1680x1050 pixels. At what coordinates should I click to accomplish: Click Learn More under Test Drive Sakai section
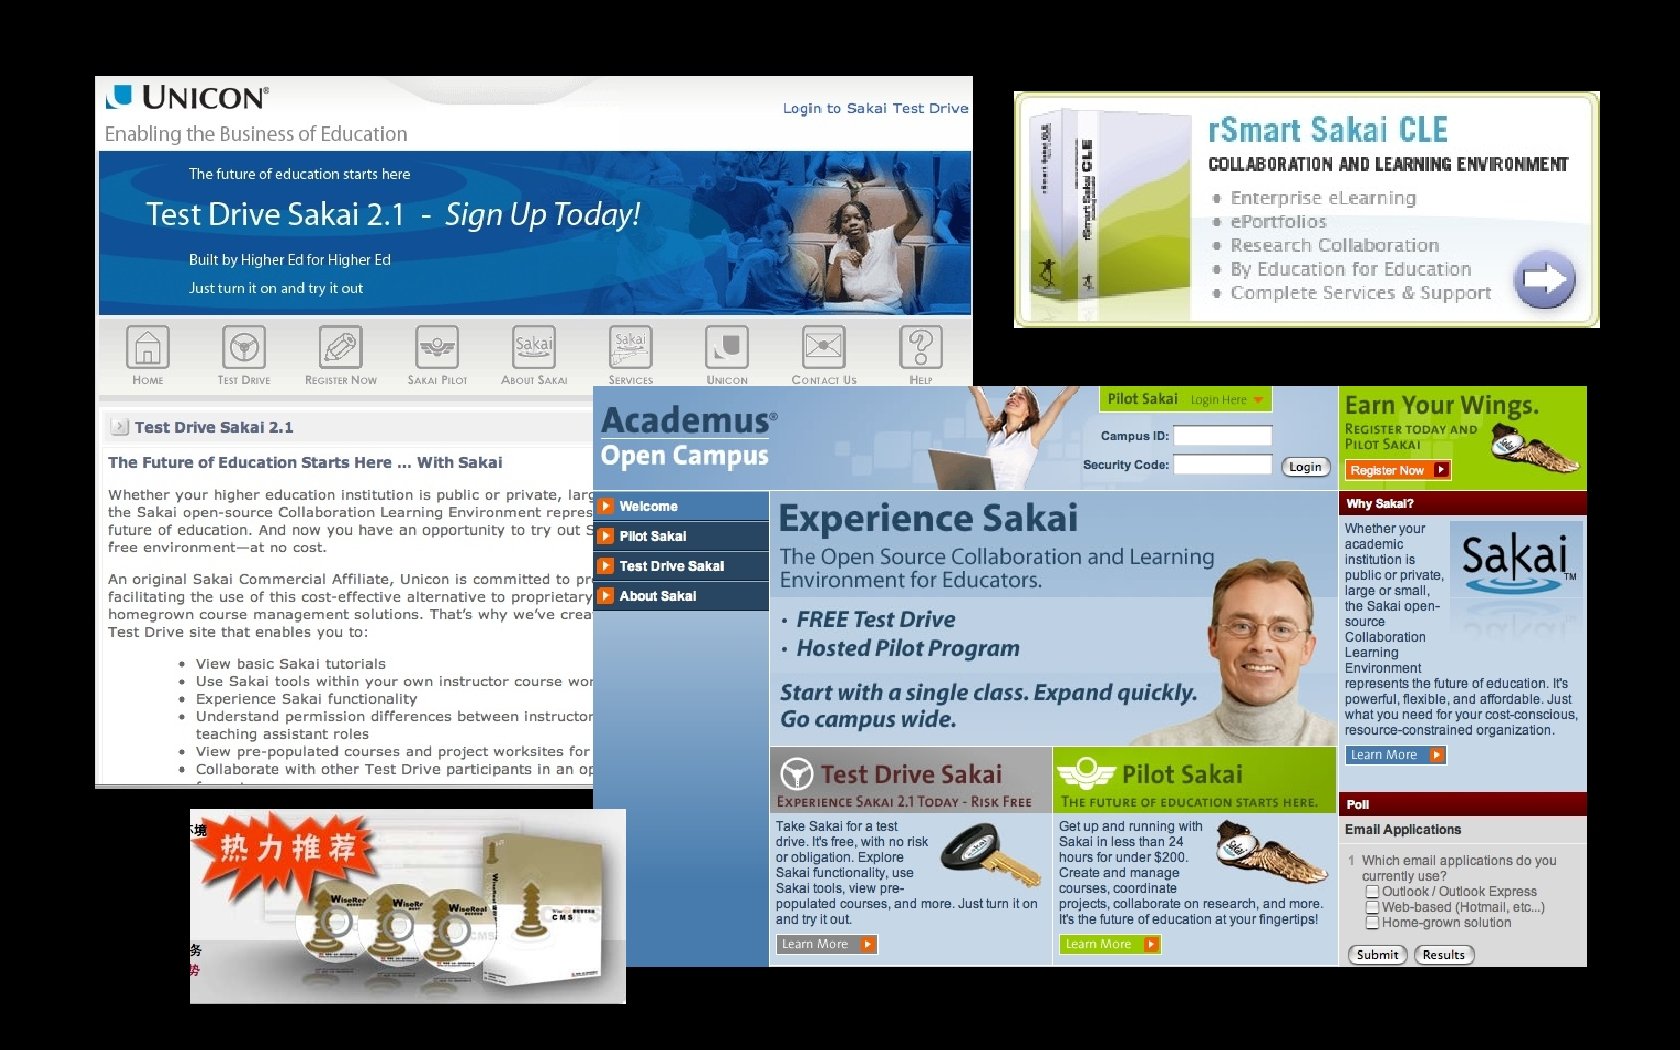click(x=827, y=944)
